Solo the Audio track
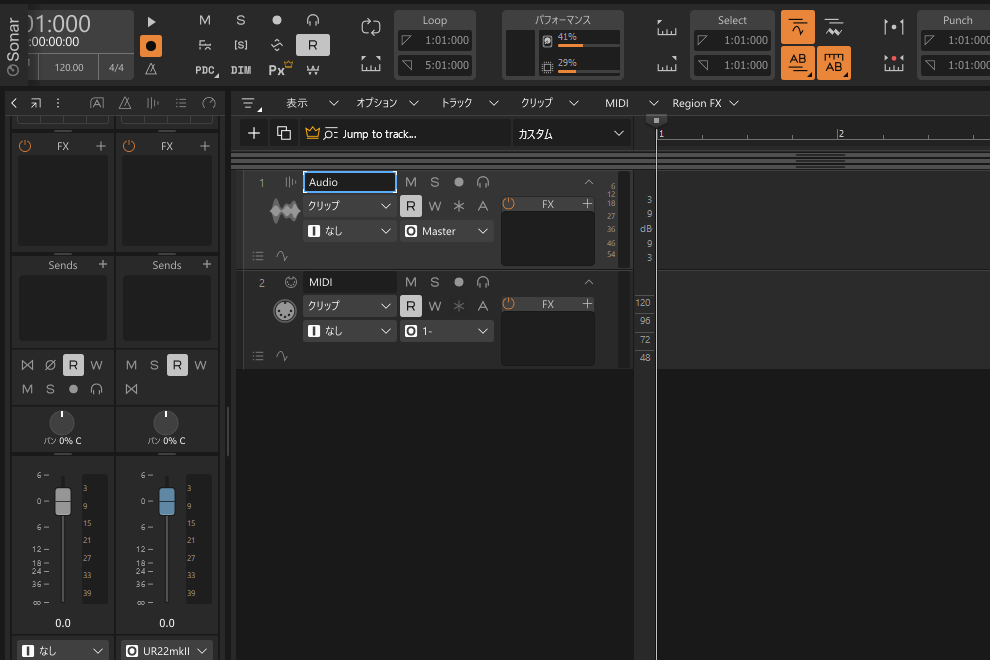 [435, 182]
